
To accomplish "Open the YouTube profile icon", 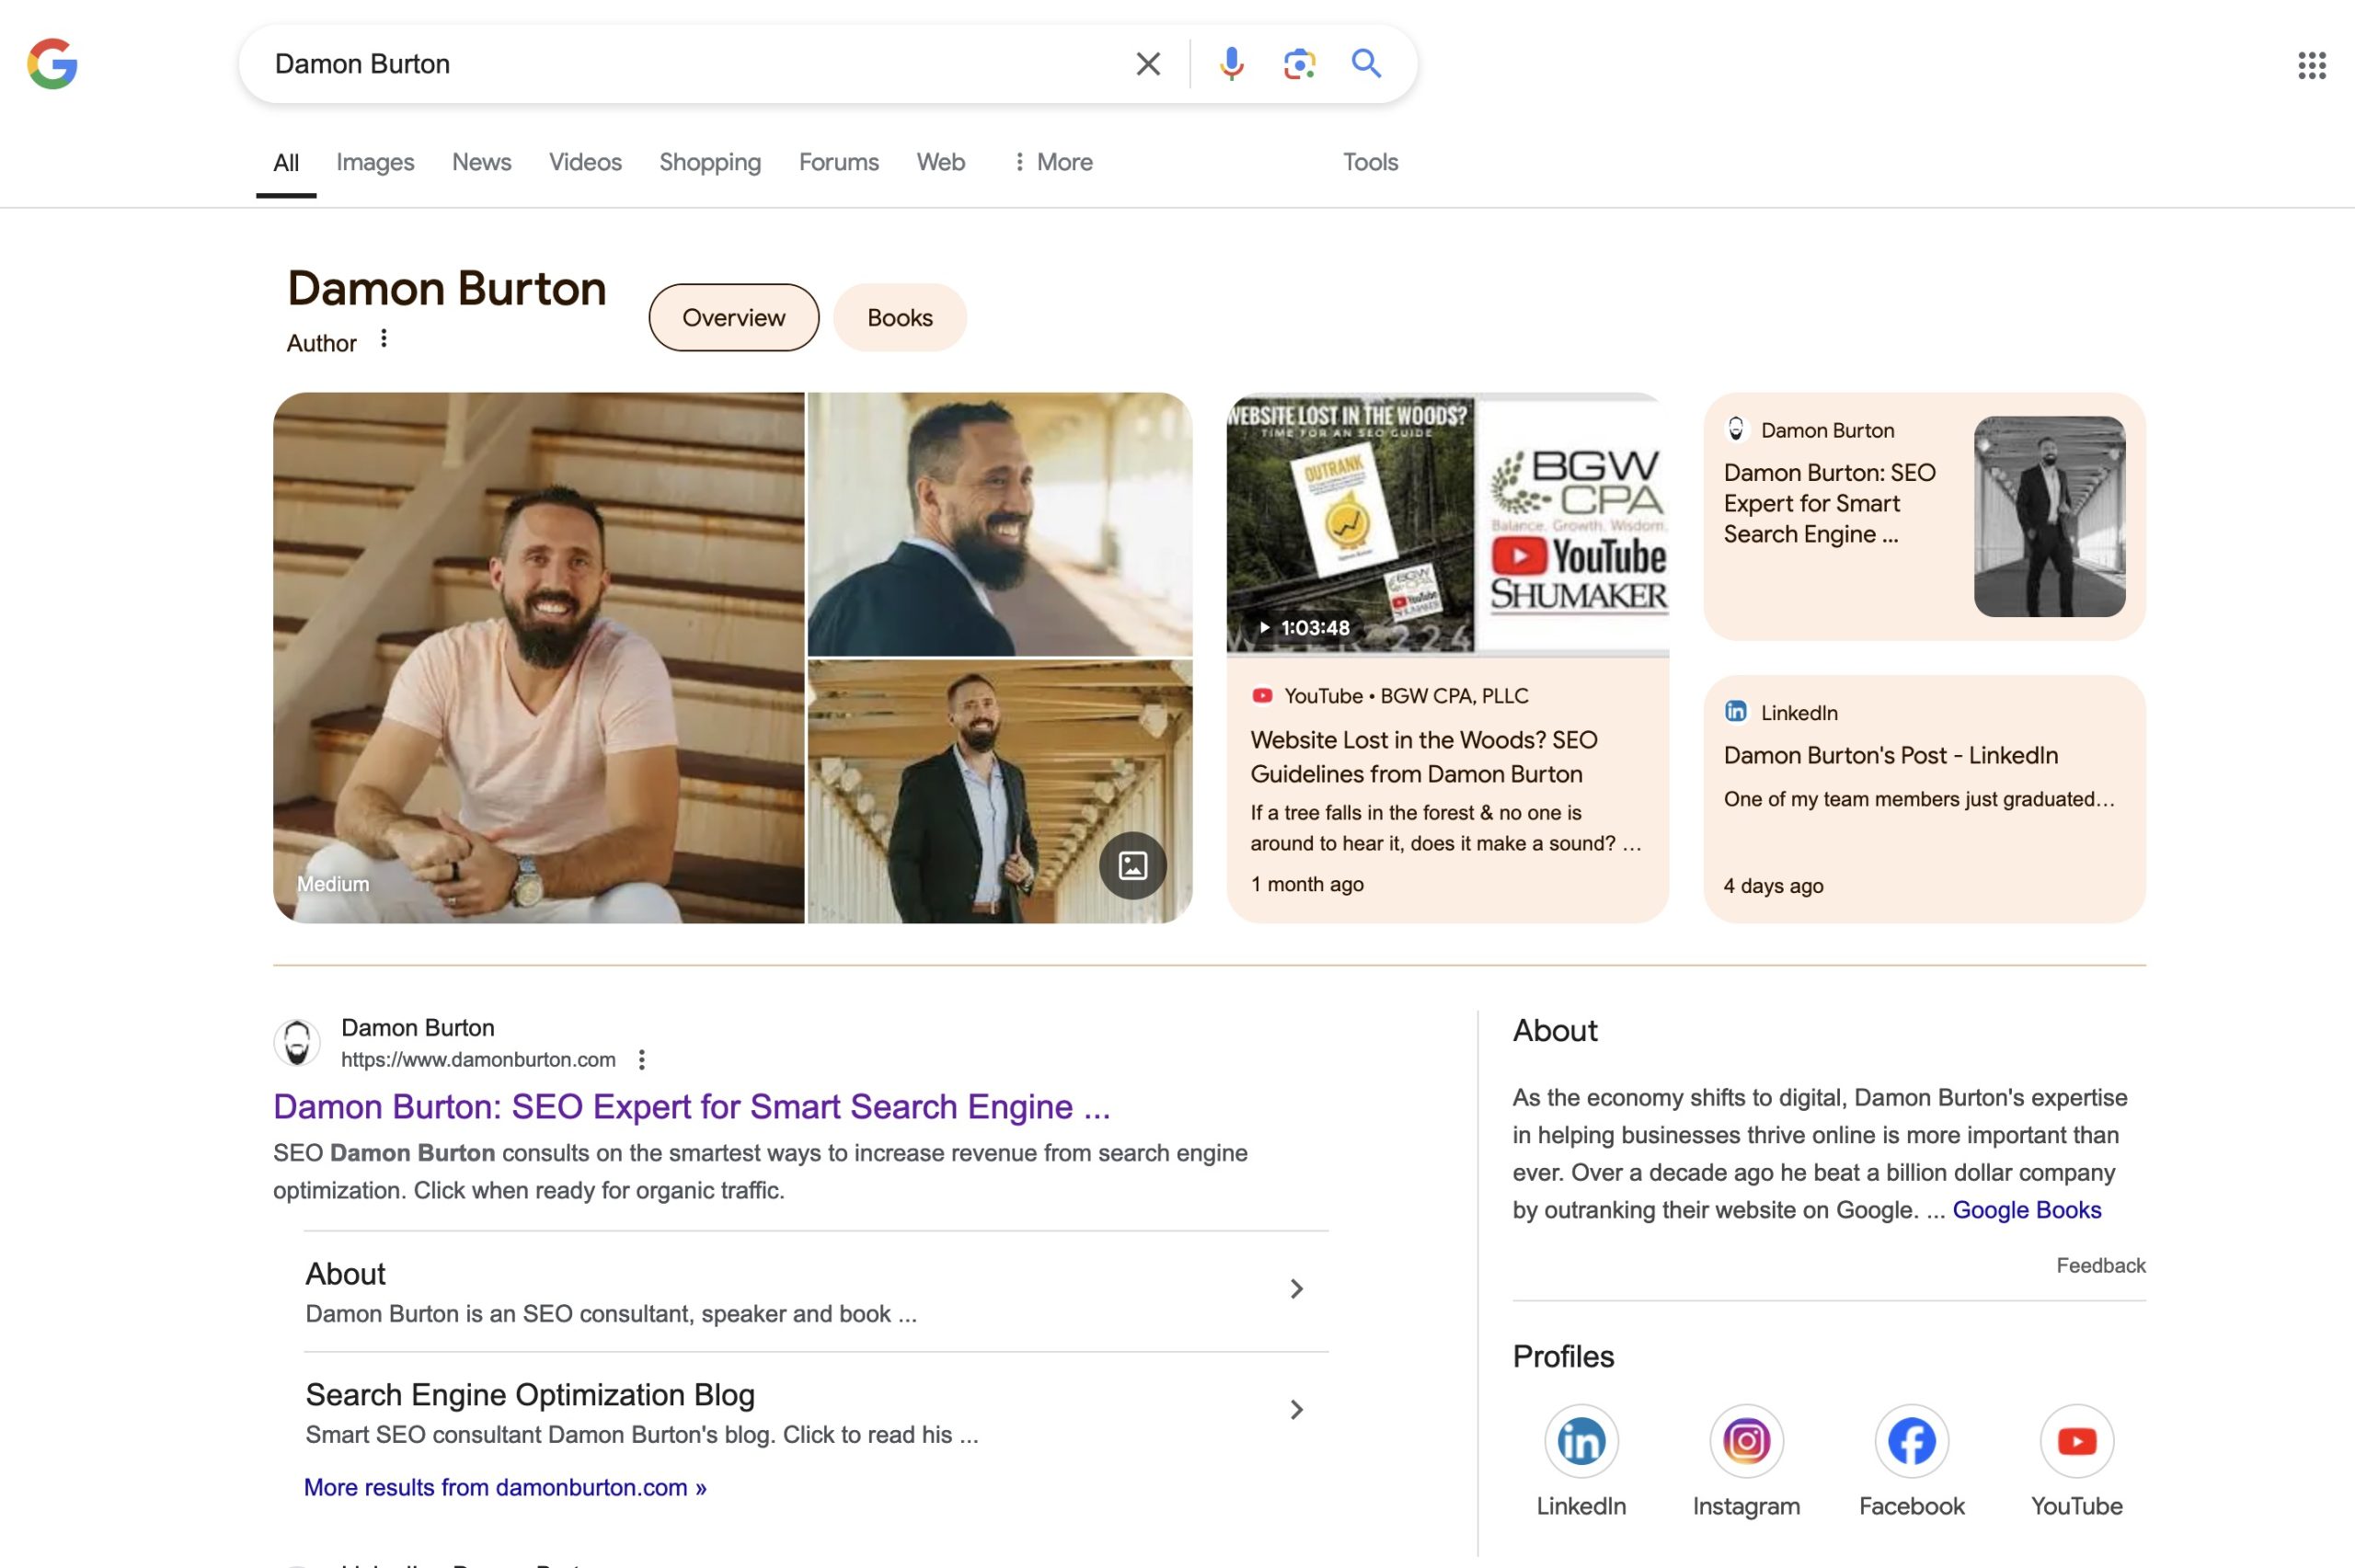I will point(2076,1441).
